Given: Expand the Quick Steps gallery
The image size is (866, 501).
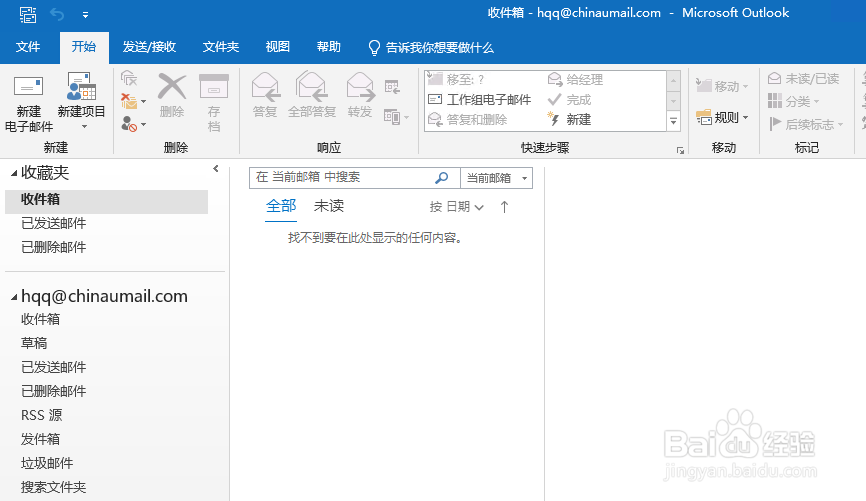Looking at the screenshot, I should pos(673,122).
